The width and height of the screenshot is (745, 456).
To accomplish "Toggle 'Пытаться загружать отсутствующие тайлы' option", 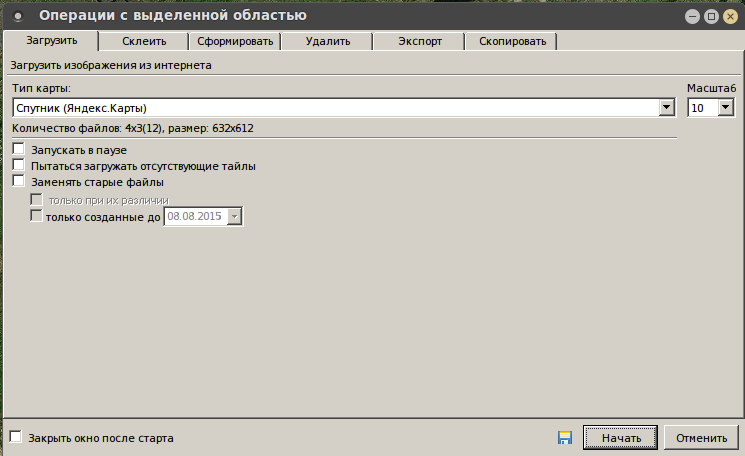I will click(19, 165).
